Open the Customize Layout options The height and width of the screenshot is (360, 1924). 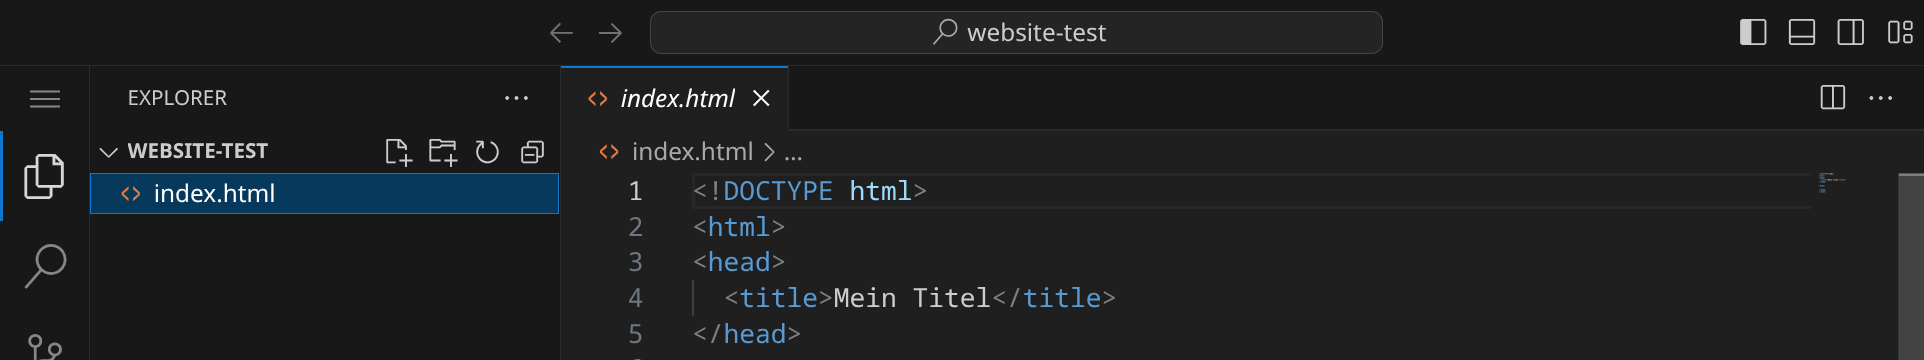pyautogui.click(x=1900, y=33)
